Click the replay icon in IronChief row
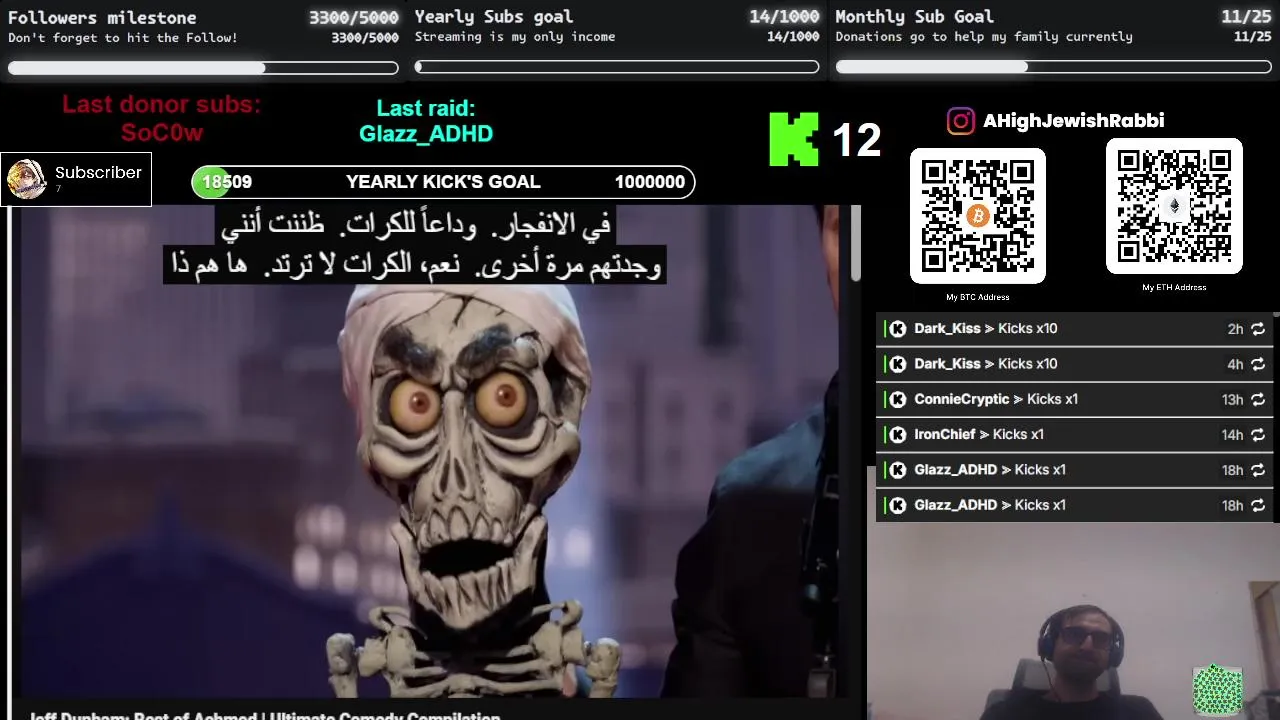Viewport: 1280px width, 720px height. [x=1258, y=435]
